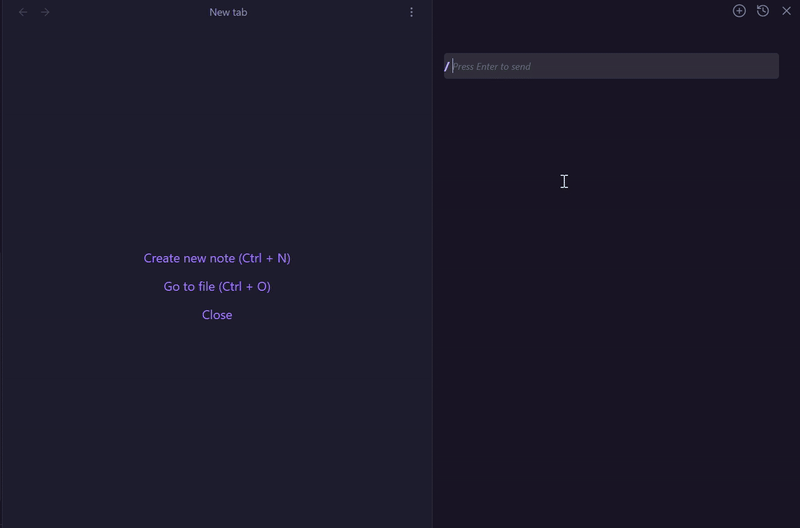Close the chat side panel
Screen dimensions: 800x528
click(786, 11)
